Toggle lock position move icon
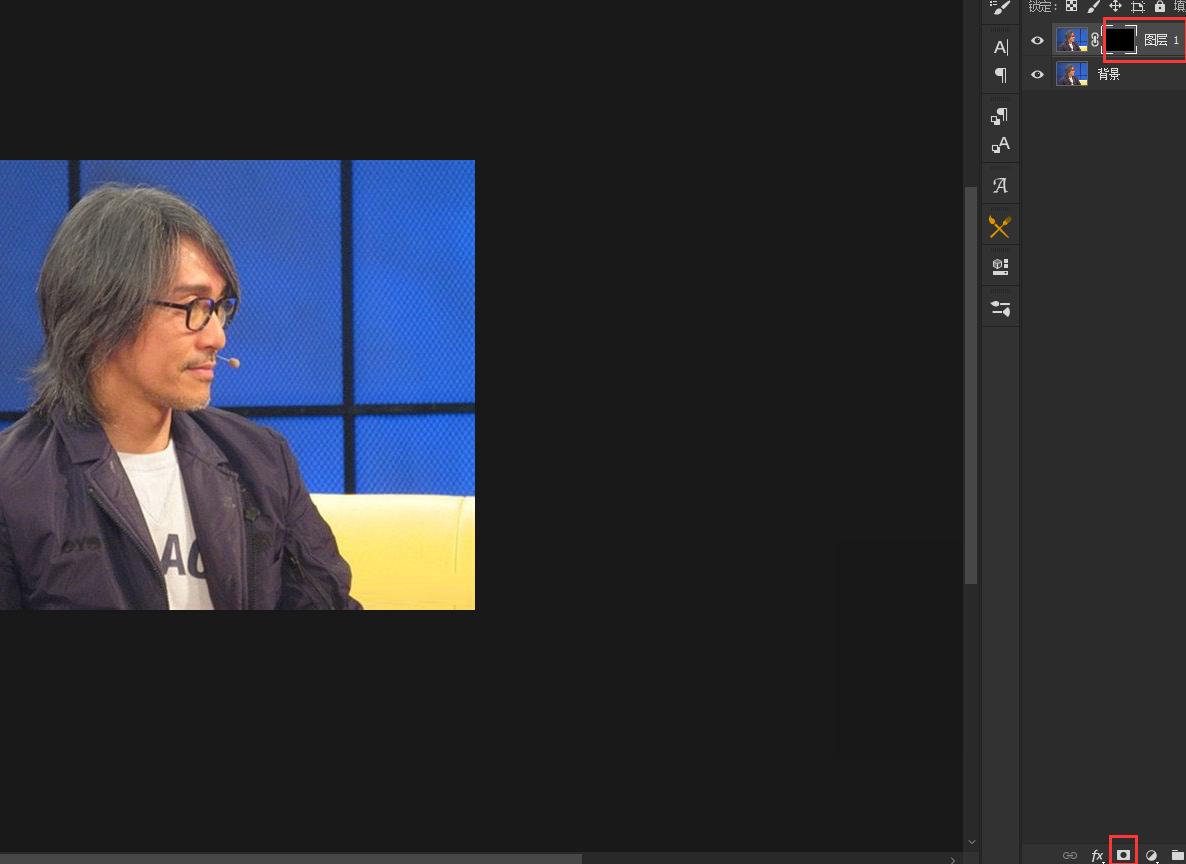Screen dimensions: 1186x864 click(x=1115, y=7)
